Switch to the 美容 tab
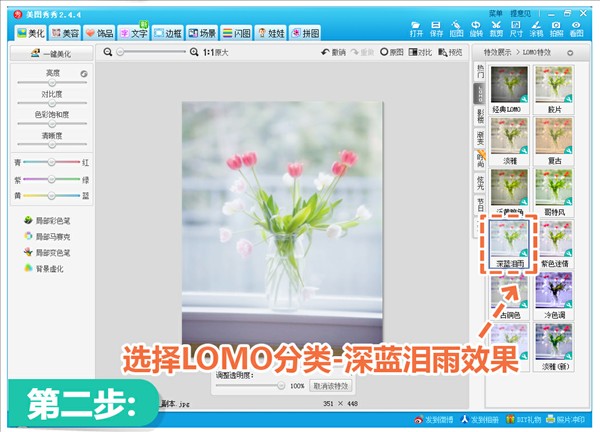600x432 pixels. 65,33
